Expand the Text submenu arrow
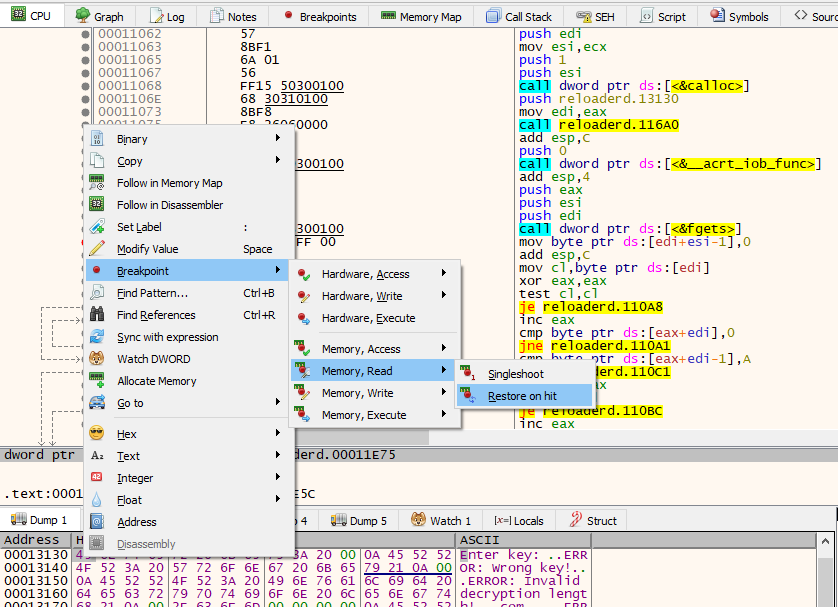 pos(278,455)
